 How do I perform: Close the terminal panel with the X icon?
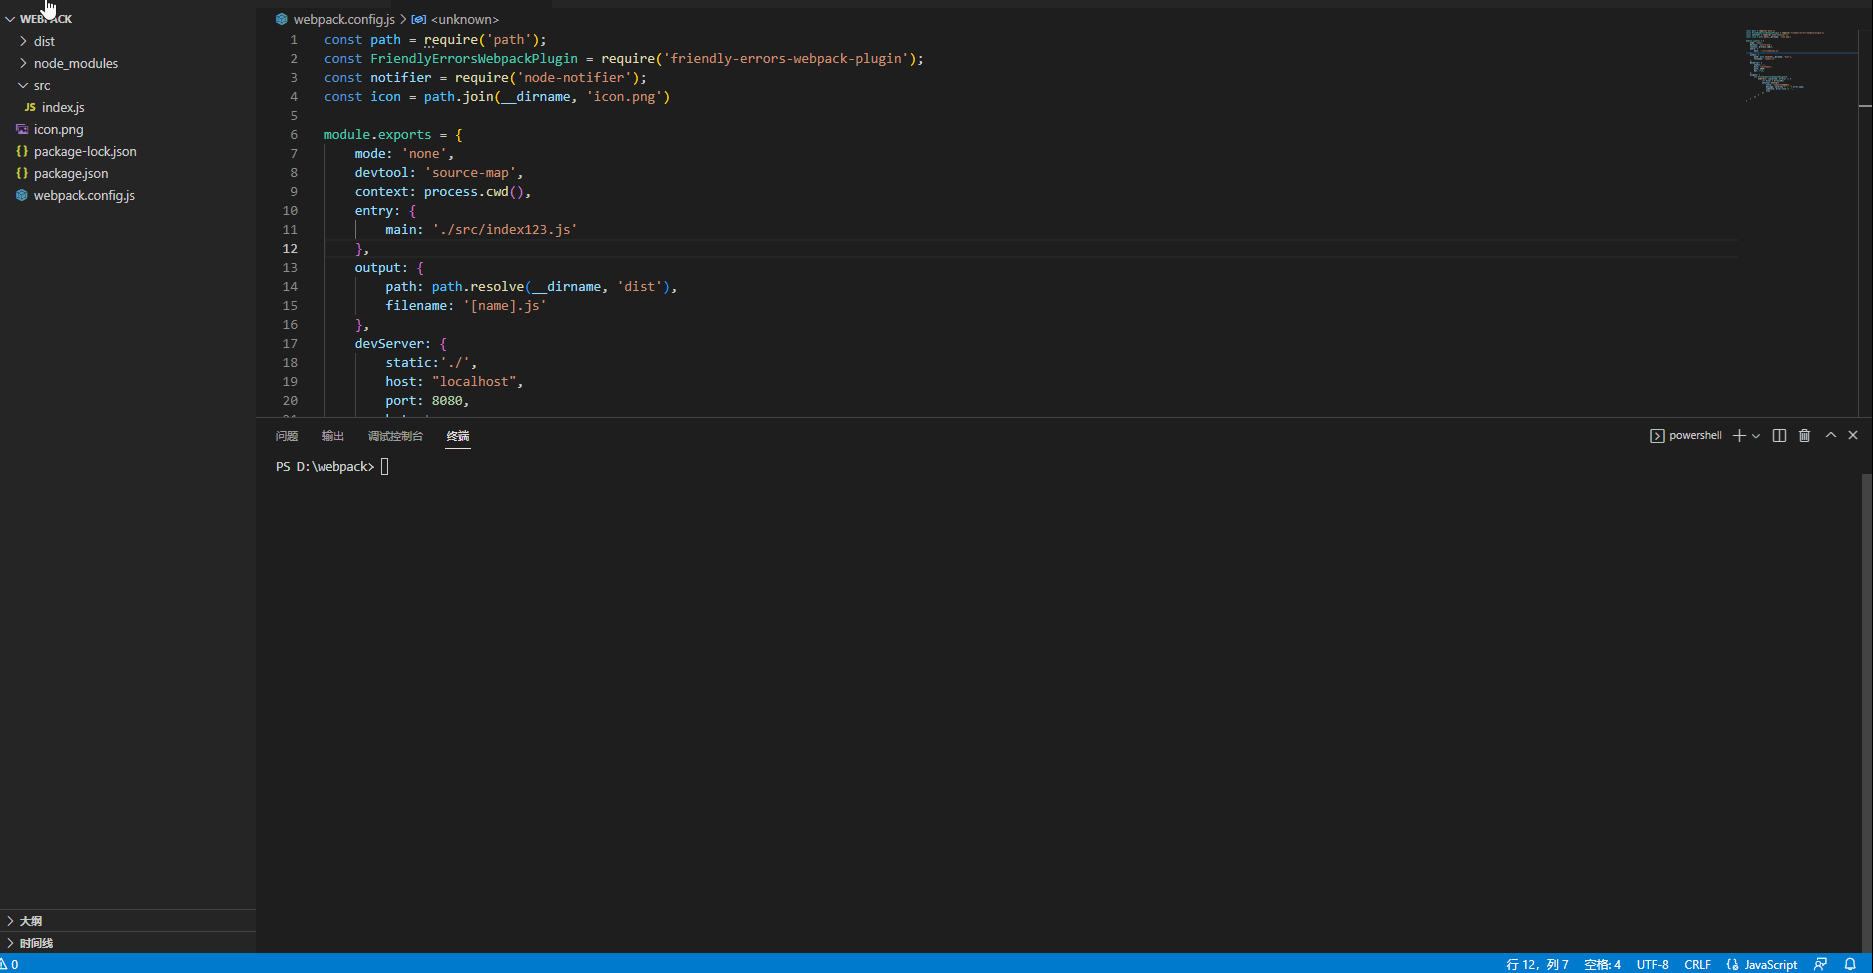pos(1853,435)
